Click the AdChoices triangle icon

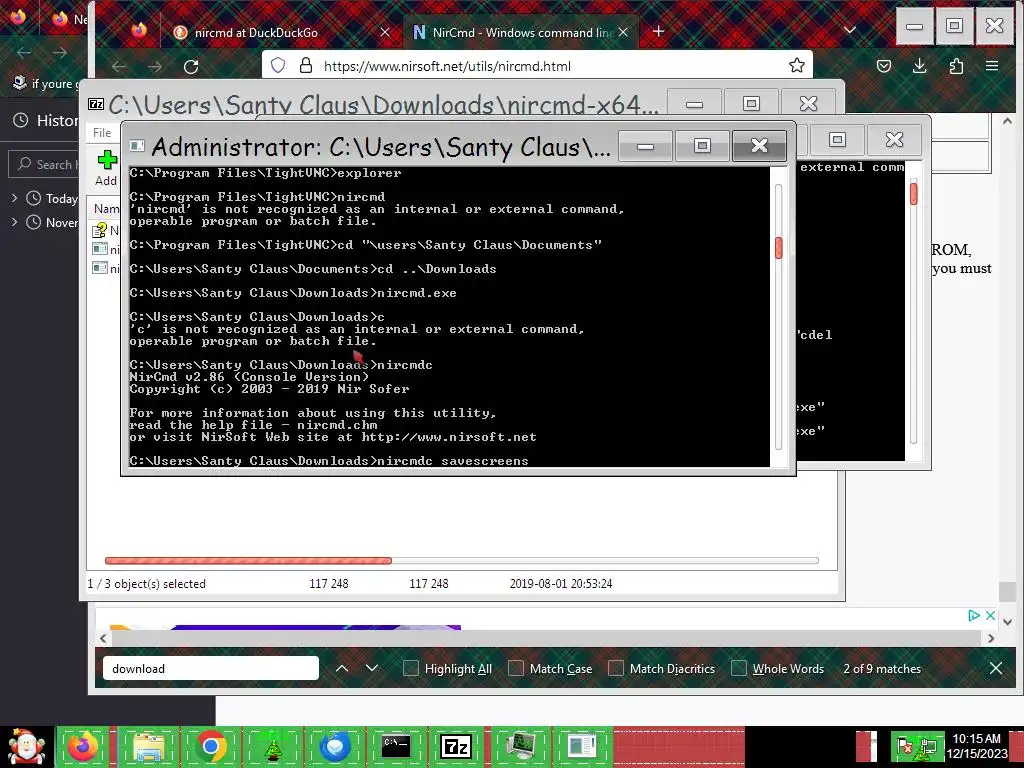tap(974, 615)
